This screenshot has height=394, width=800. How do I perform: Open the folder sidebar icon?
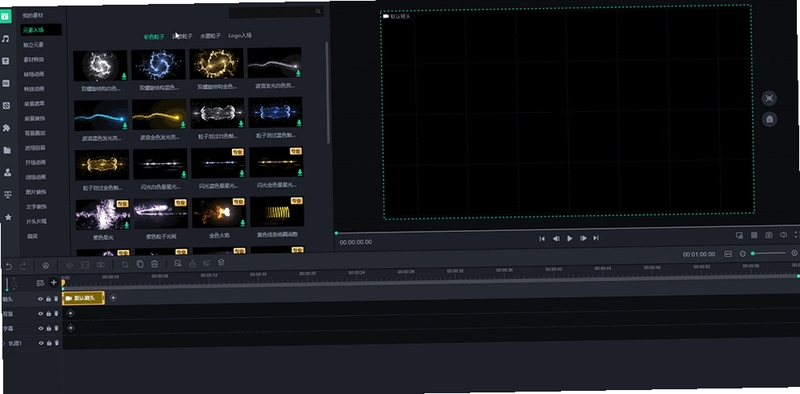click(x=7, y=150)
